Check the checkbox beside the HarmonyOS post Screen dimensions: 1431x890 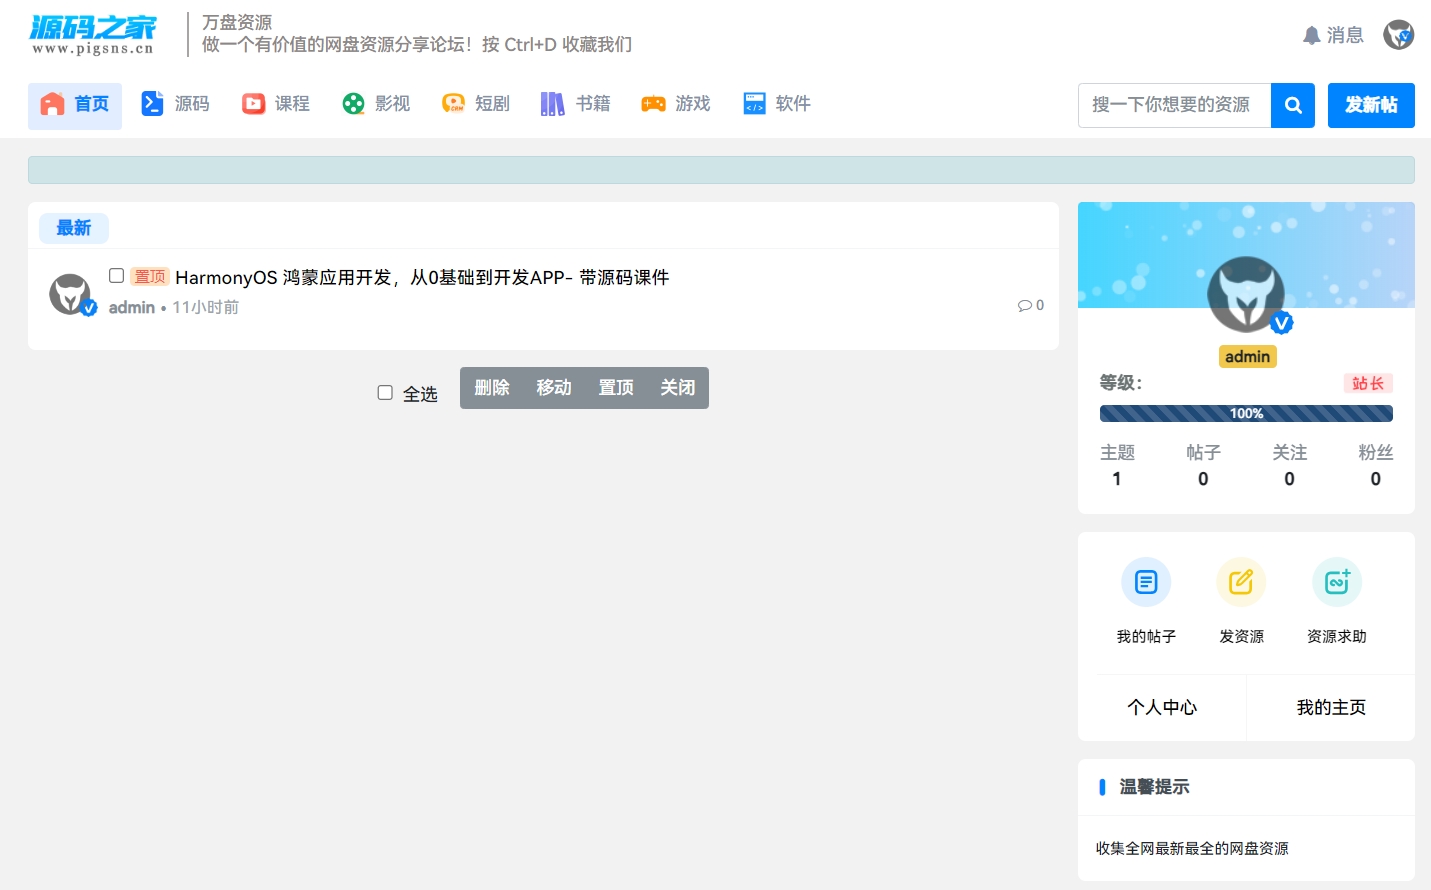click(x=116, y=275)
